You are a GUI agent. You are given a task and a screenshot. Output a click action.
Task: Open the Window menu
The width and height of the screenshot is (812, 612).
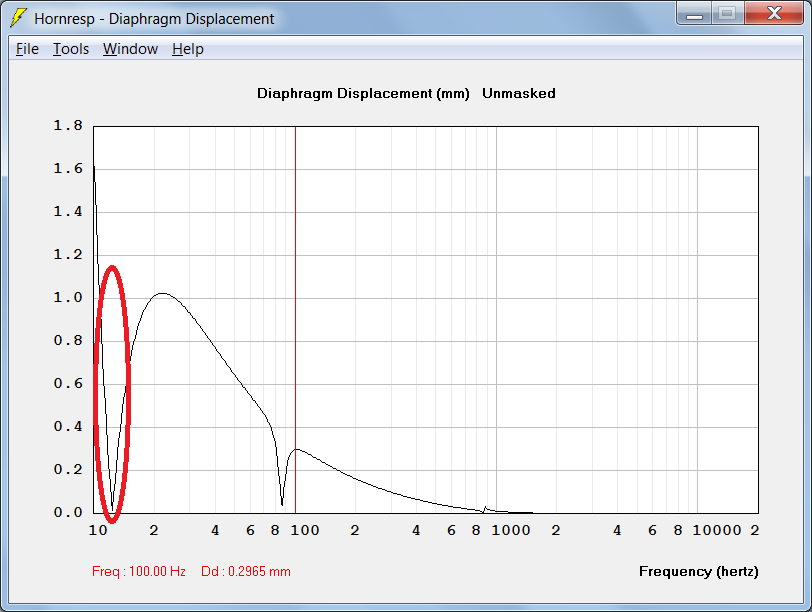(x=130, y=49)
